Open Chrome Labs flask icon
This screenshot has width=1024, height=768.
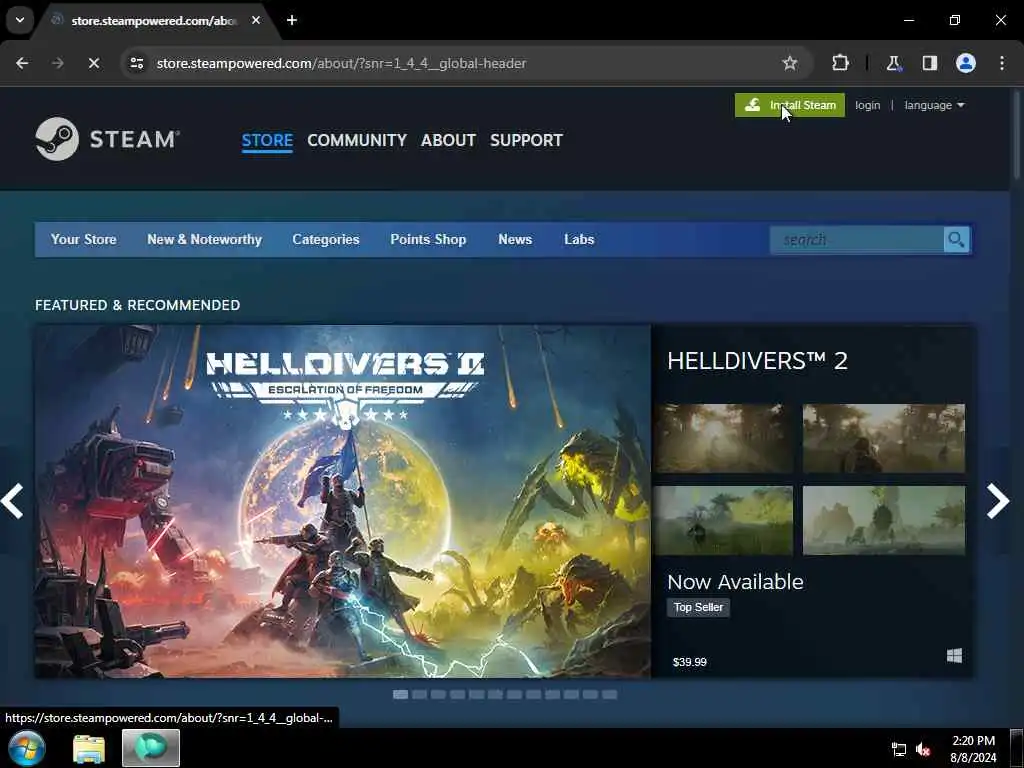(x=893, y=63)
